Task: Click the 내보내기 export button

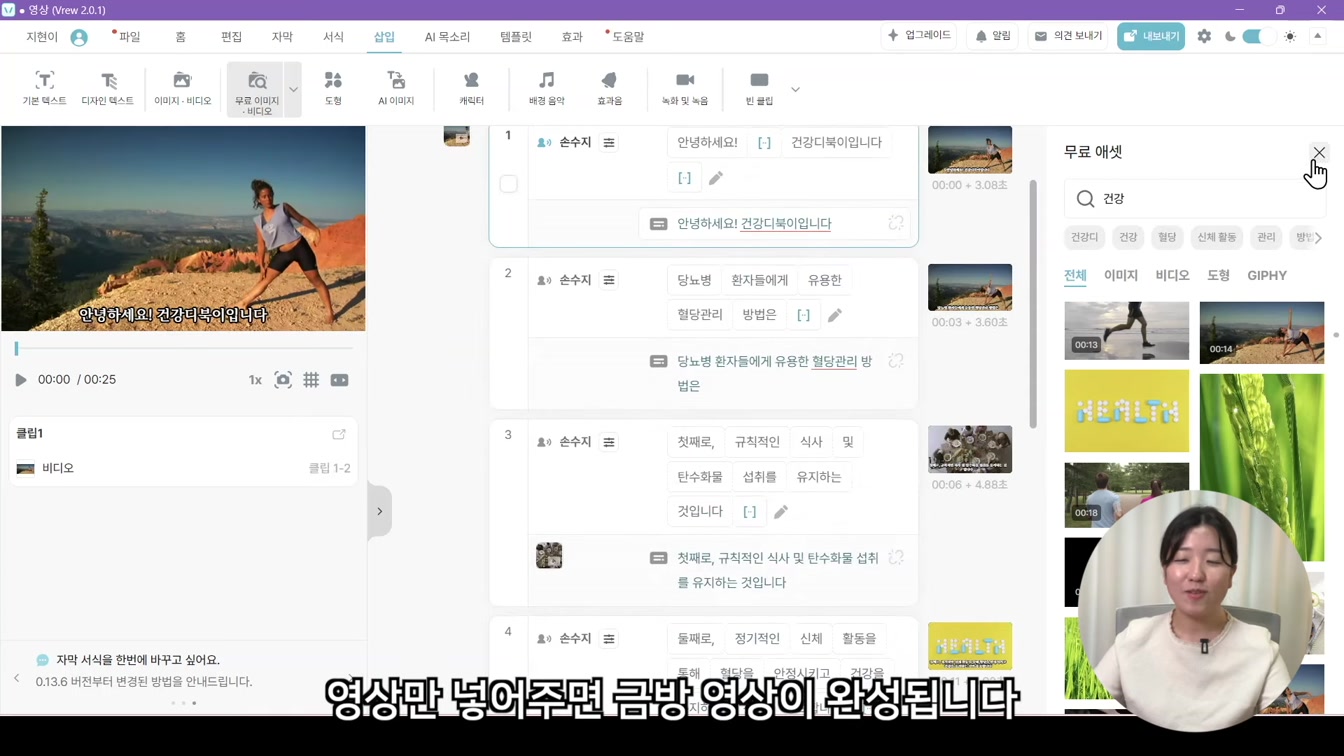Action: coord(1151,36)
